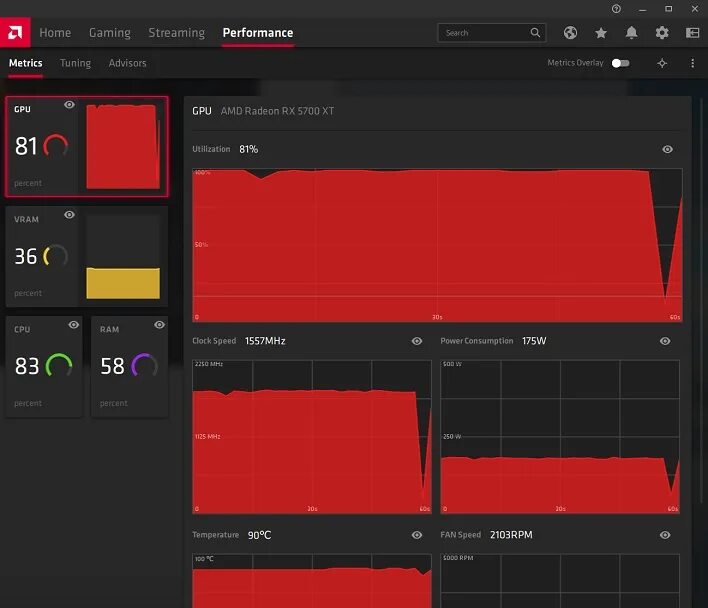Image resolution: width=708 pixels, height=608 pixels.
Task: Click the AMD logo icon
Action: [15, 32]
